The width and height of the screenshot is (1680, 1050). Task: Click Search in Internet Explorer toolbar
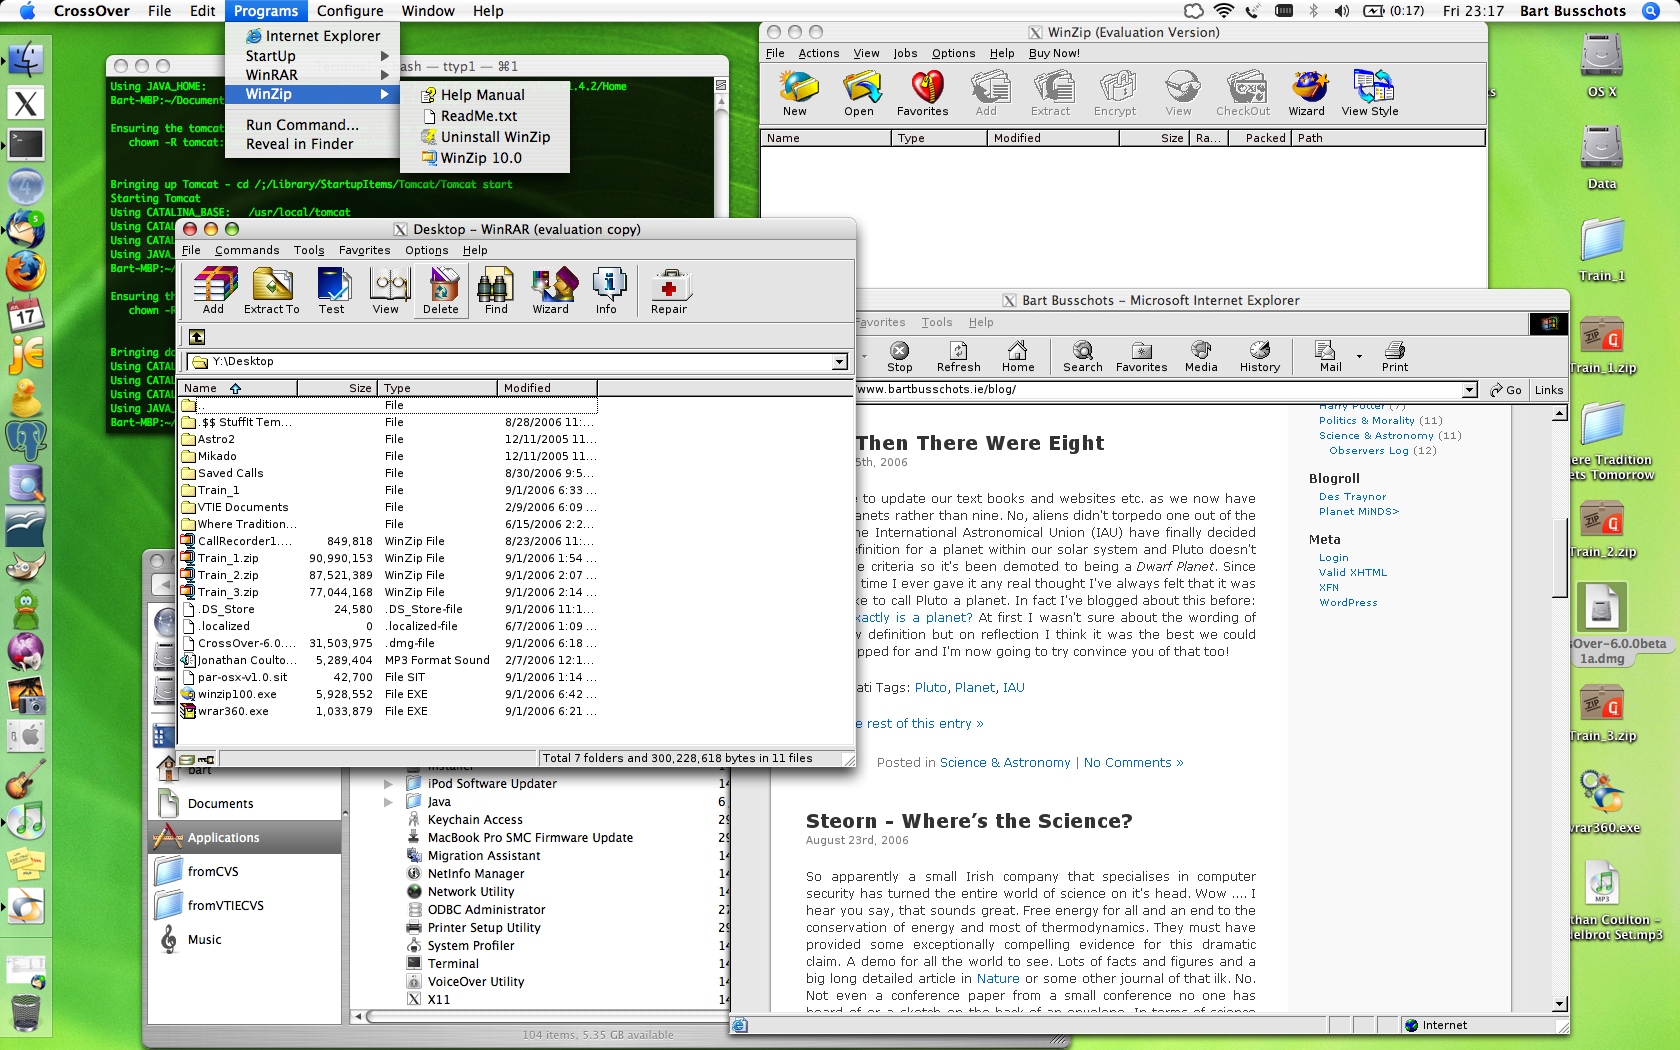click(x=1083, y=356)
